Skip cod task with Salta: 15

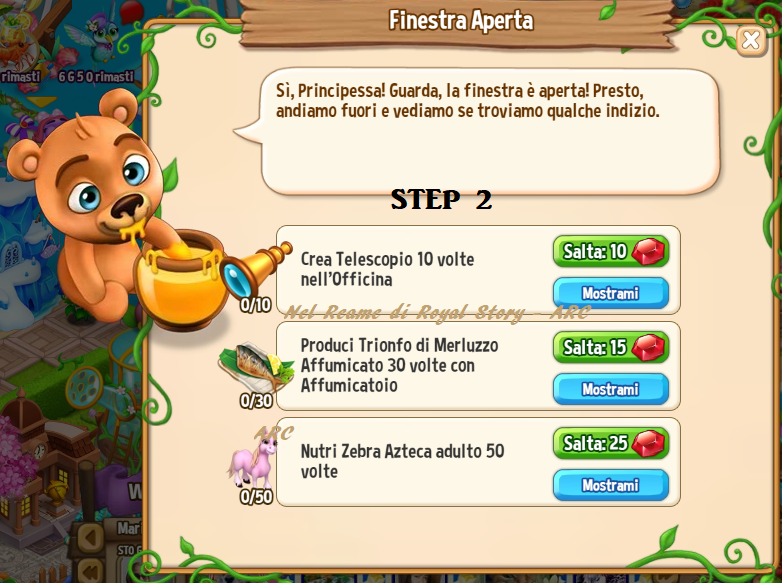tap(610, 347)
